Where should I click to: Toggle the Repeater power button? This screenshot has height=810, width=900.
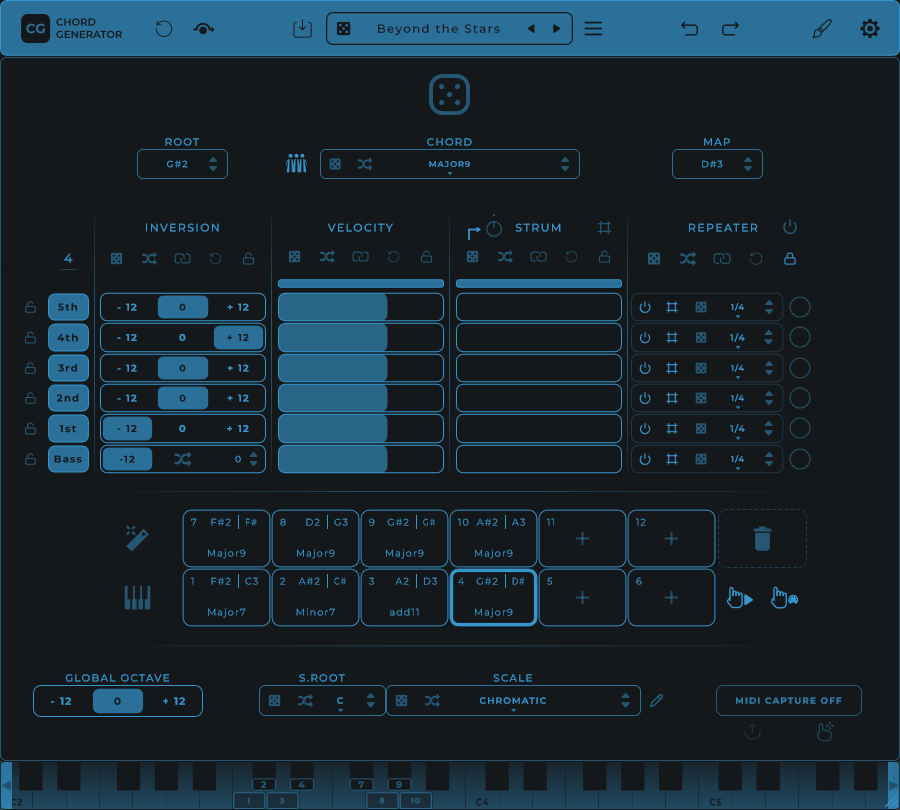790,228
